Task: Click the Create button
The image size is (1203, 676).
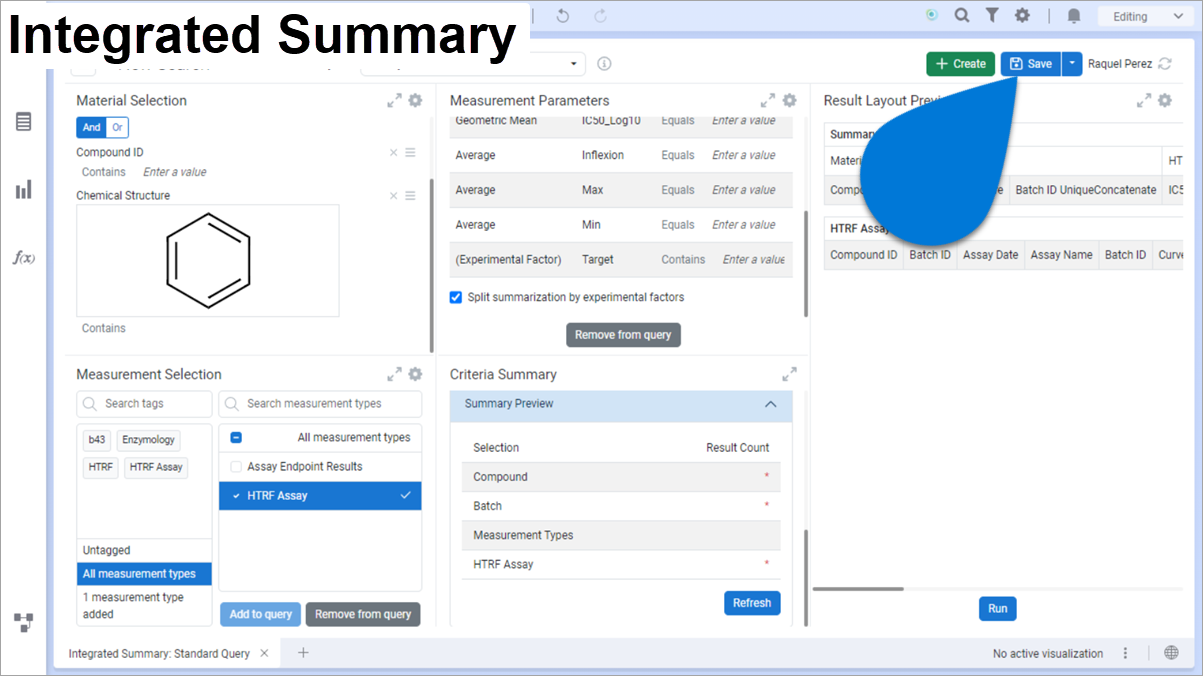Action: (960, 63)
